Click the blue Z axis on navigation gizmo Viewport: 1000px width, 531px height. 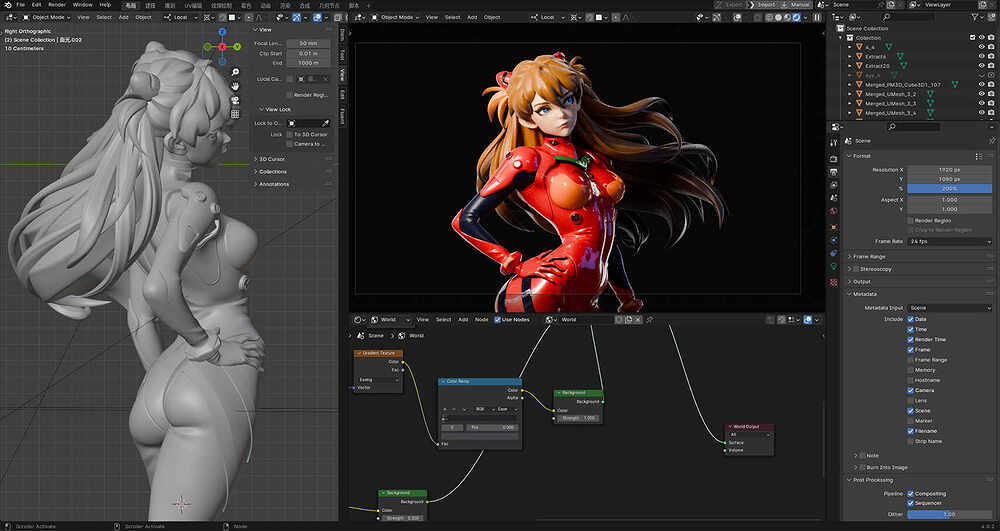pyautogui.click(x=222, y=31)
